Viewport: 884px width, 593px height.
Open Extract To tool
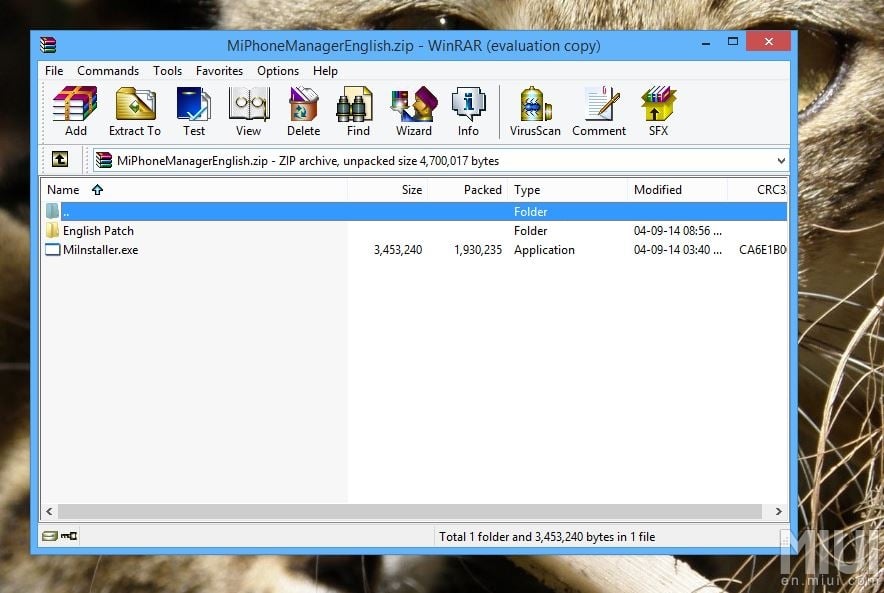point(135,112)
